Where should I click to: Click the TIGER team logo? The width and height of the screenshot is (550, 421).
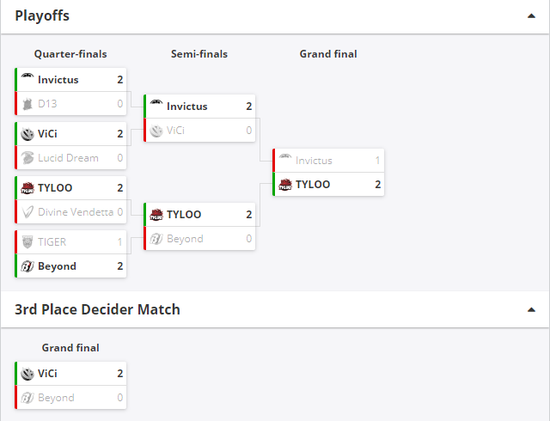tap(27, 242)
